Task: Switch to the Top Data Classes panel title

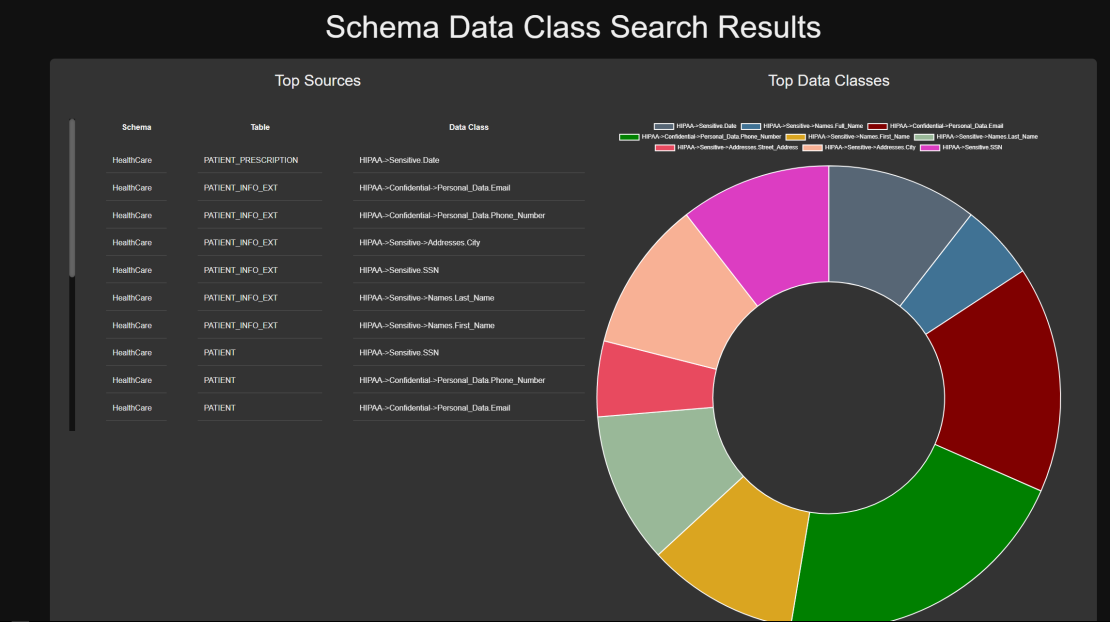Action: (829, 80)
